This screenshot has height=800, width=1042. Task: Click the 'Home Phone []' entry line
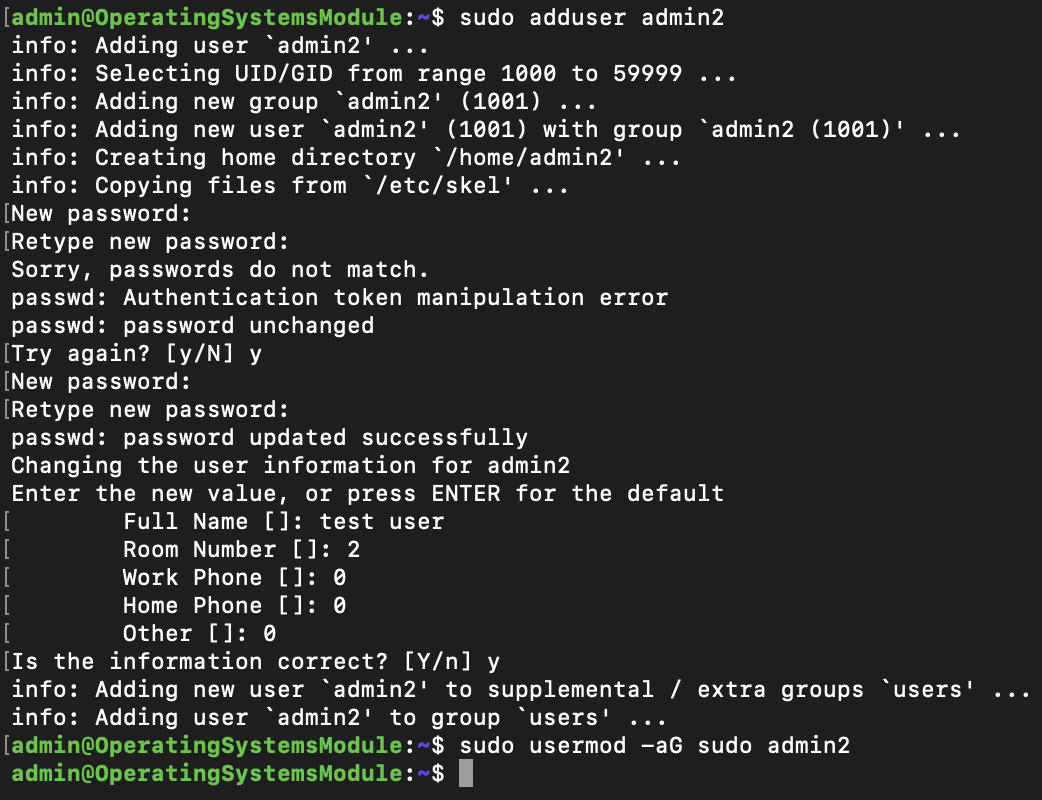coord(234,605)
